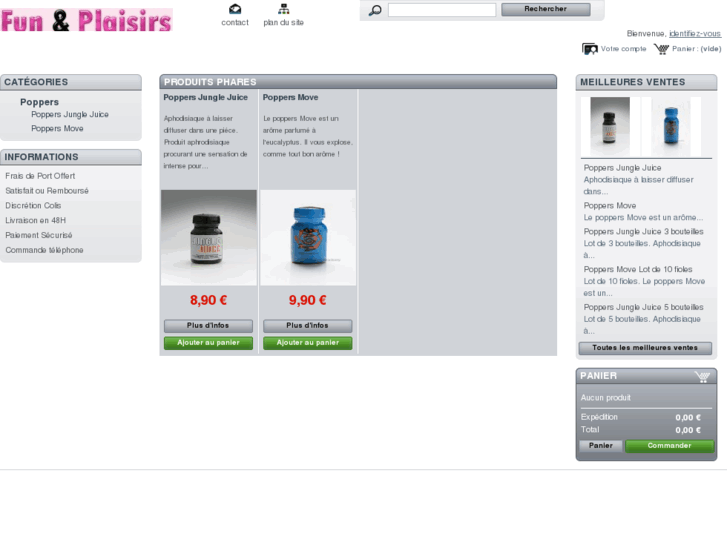This screenshot has height=545, width=727.
Task: Click Plus d'infos under 9,90 € product
Action: (x=307, y=326)
